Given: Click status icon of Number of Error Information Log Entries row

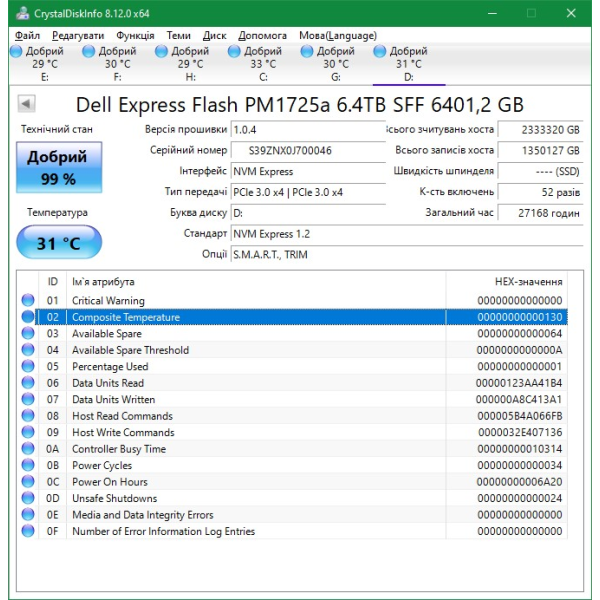Looking at the screenshot, I should [x=28, y=530].
